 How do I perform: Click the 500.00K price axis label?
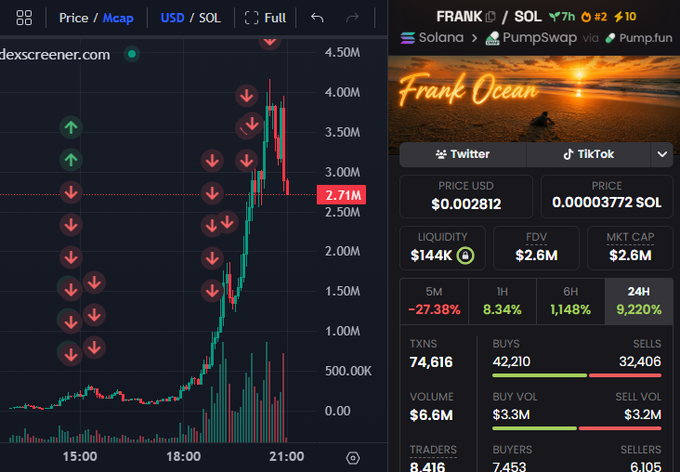click(x=348, y=371)
